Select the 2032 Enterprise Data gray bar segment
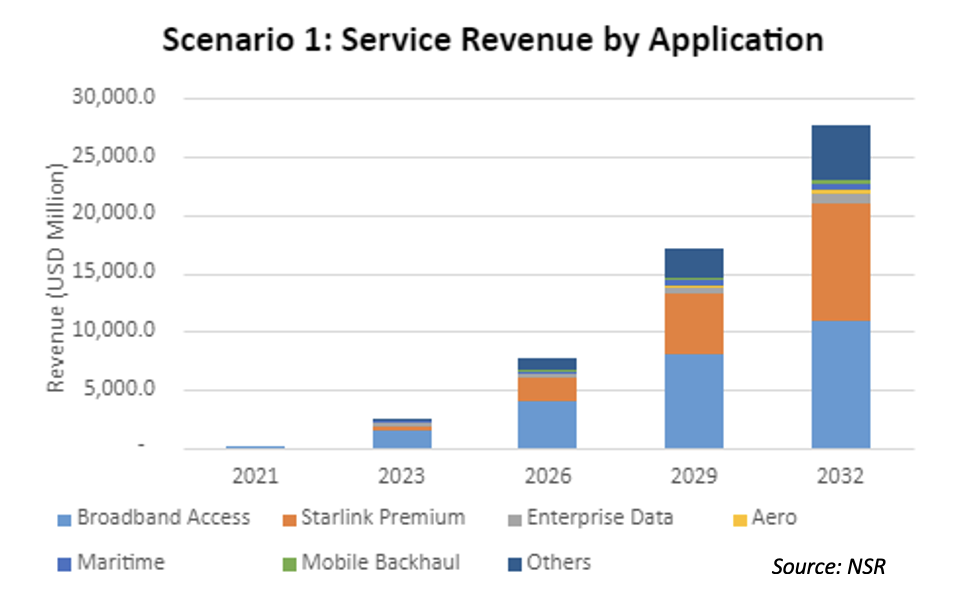The height and width of the screenshot is (614, 962). tap(841, 199)
